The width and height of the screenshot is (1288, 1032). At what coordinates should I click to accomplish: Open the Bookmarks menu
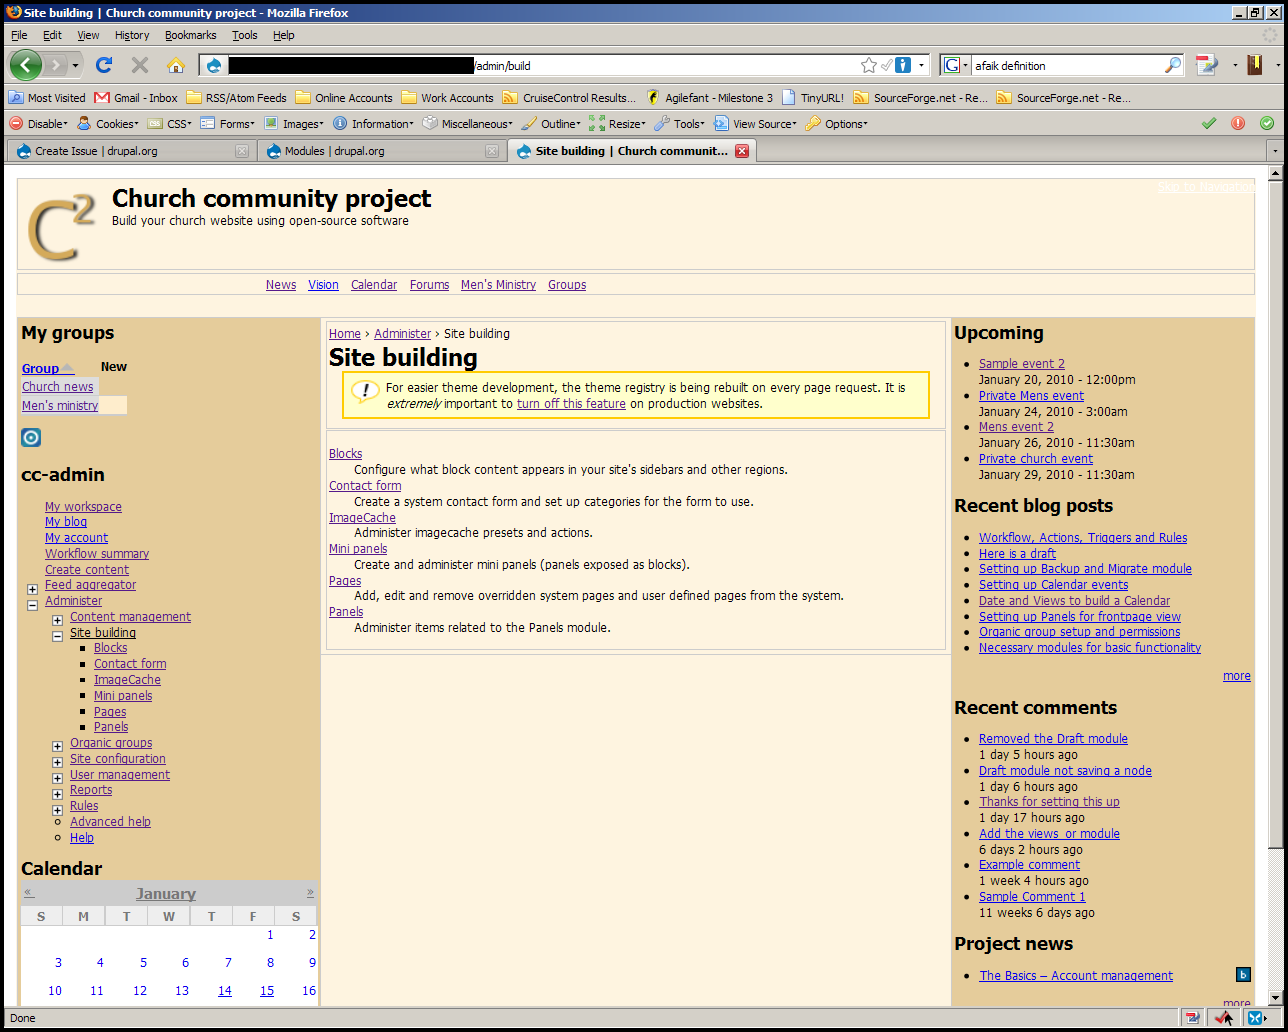pyautogui.click(x=190, y=35)
